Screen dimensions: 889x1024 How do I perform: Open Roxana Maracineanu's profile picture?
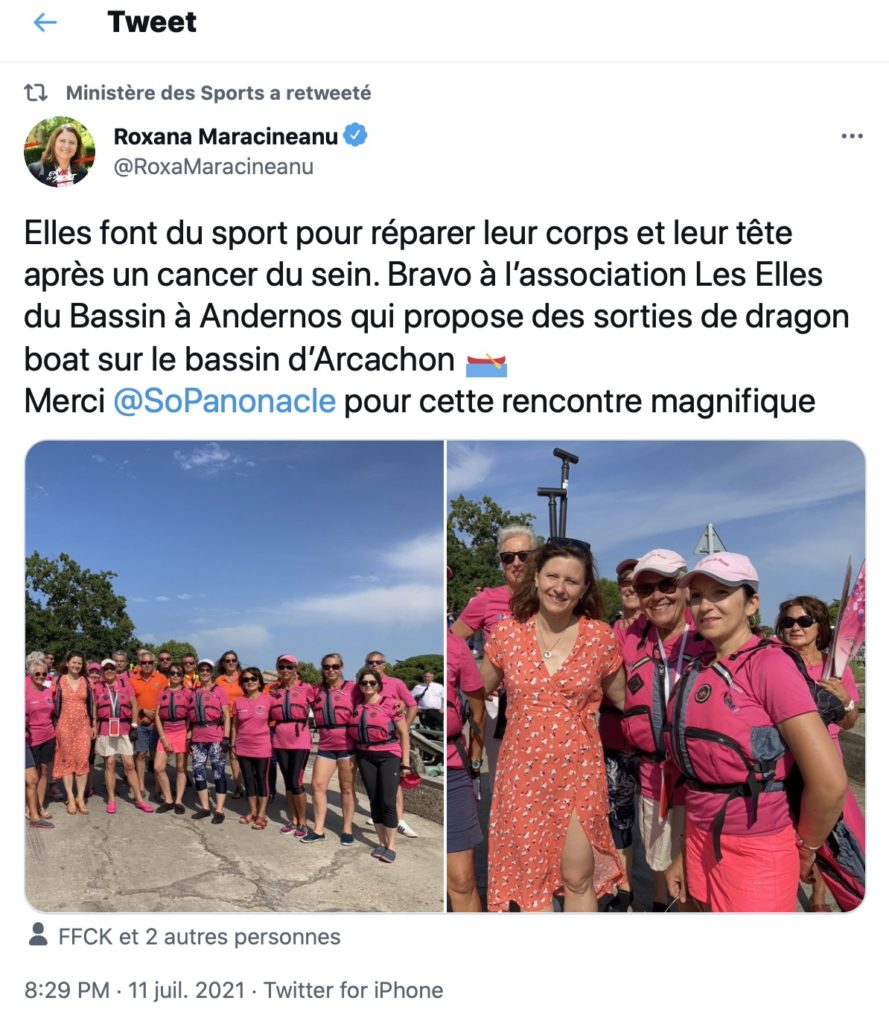59,152
